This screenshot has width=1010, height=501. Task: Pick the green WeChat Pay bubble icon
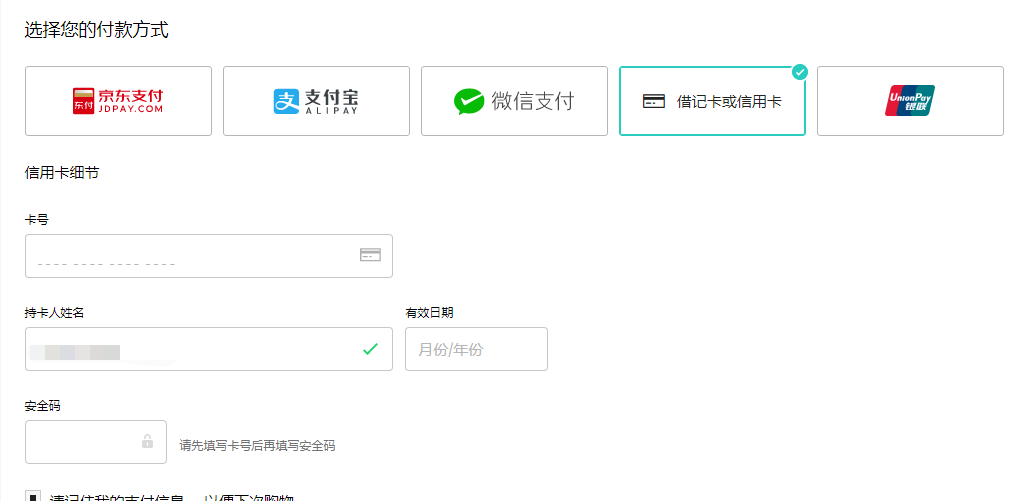[468, 101]
